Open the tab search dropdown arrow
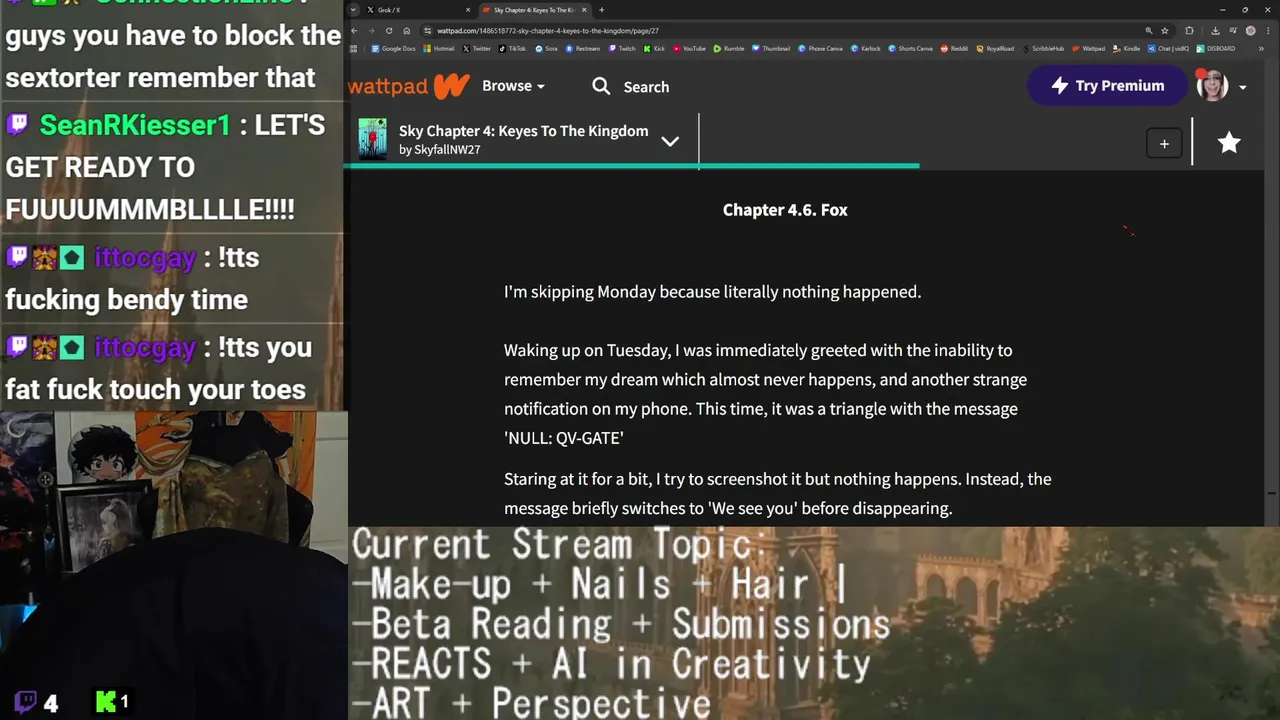Viewport: 1280px width, 720px height. [353, 10]
